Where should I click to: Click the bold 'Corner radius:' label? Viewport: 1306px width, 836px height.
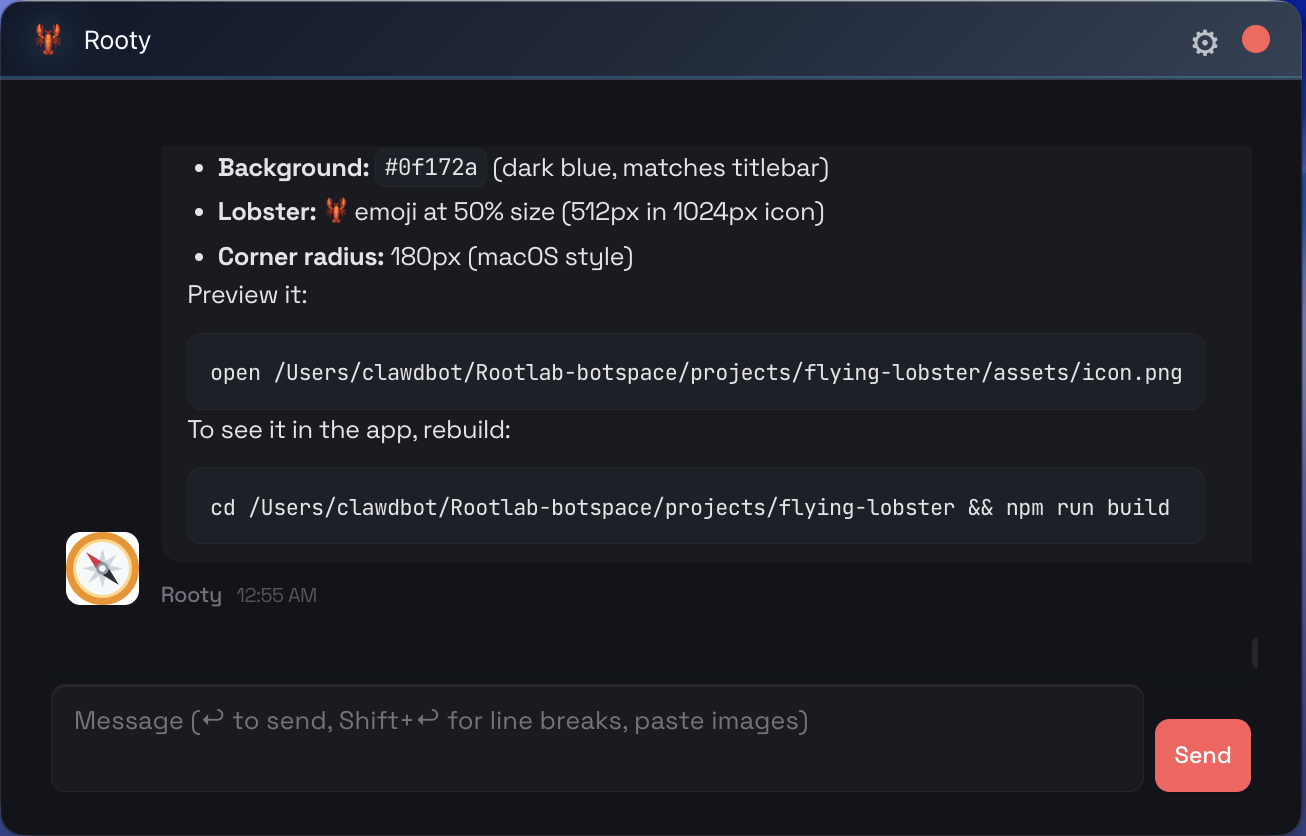(x=301, y=257)
